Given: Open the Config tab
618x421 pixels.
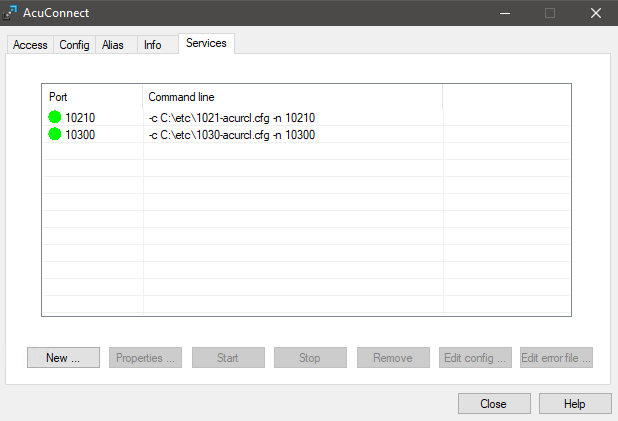Looking at the screenshot, I should 74,45.
